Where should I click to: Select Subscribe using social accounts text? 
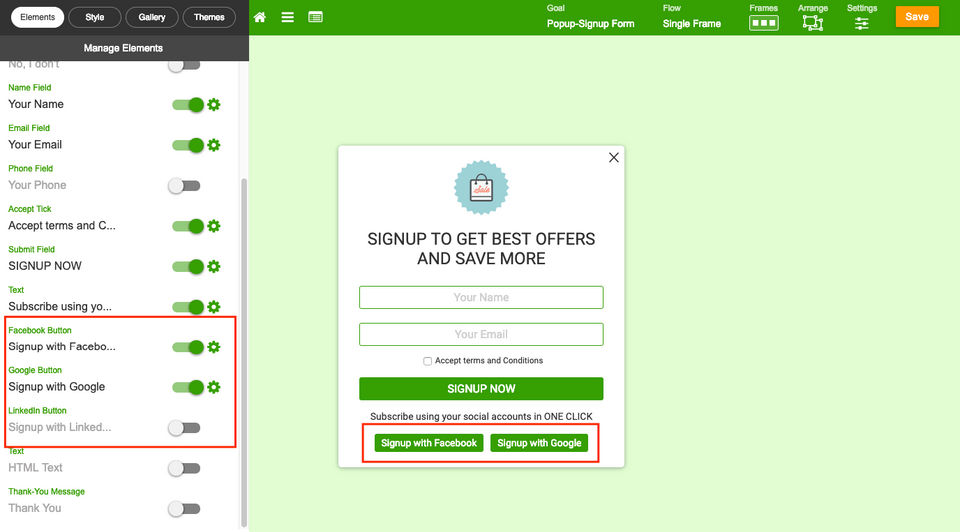481,416
